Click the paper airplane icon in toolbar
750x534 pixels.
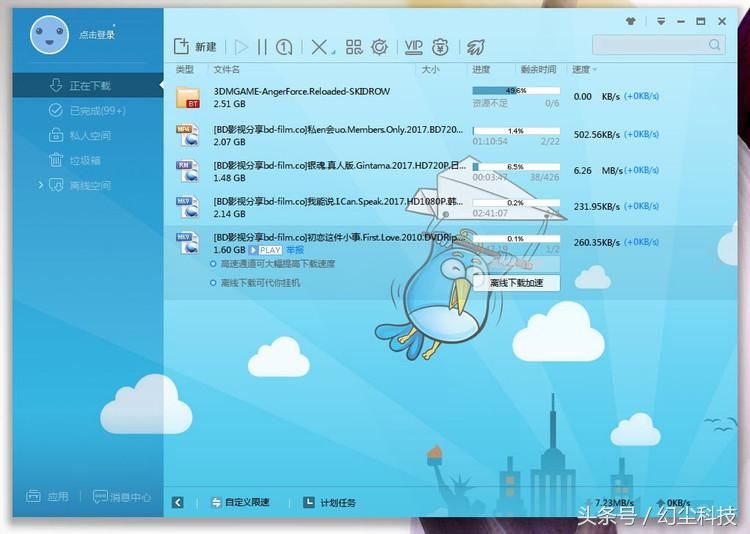tap(476, 47)
